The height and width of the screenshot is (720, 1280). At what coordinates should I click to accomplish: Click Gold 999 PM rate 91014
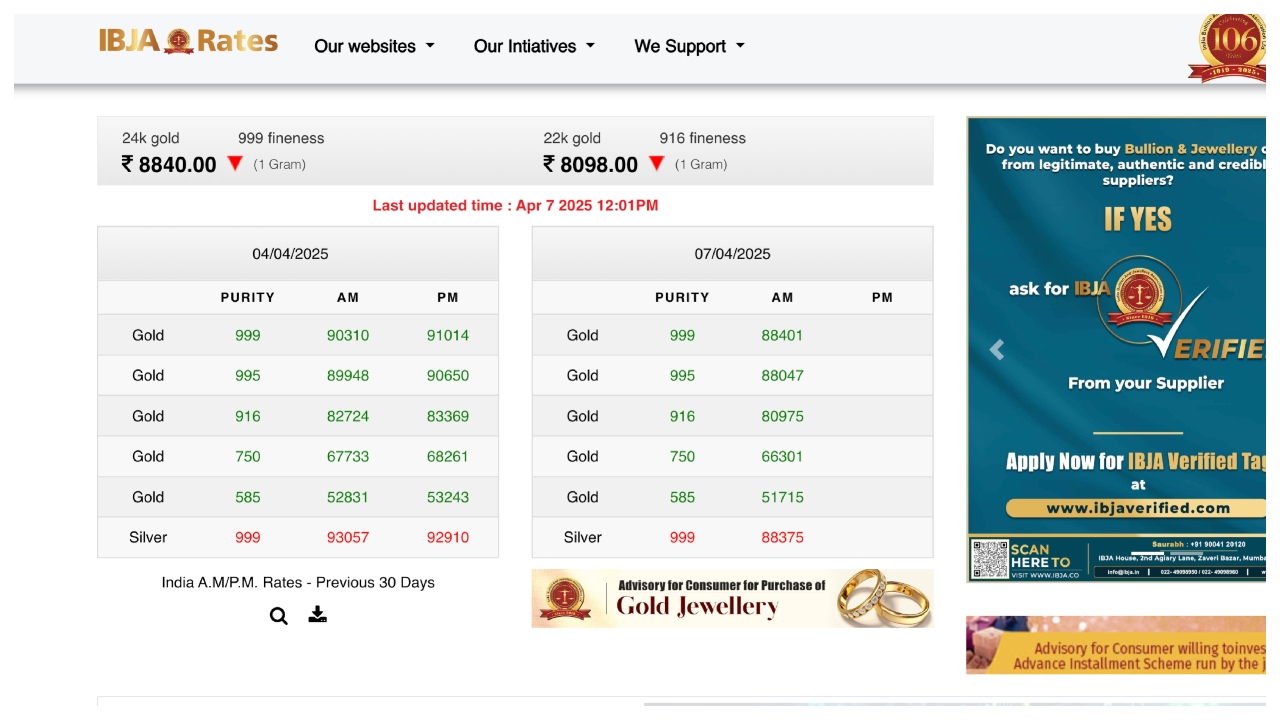(447, 335)
